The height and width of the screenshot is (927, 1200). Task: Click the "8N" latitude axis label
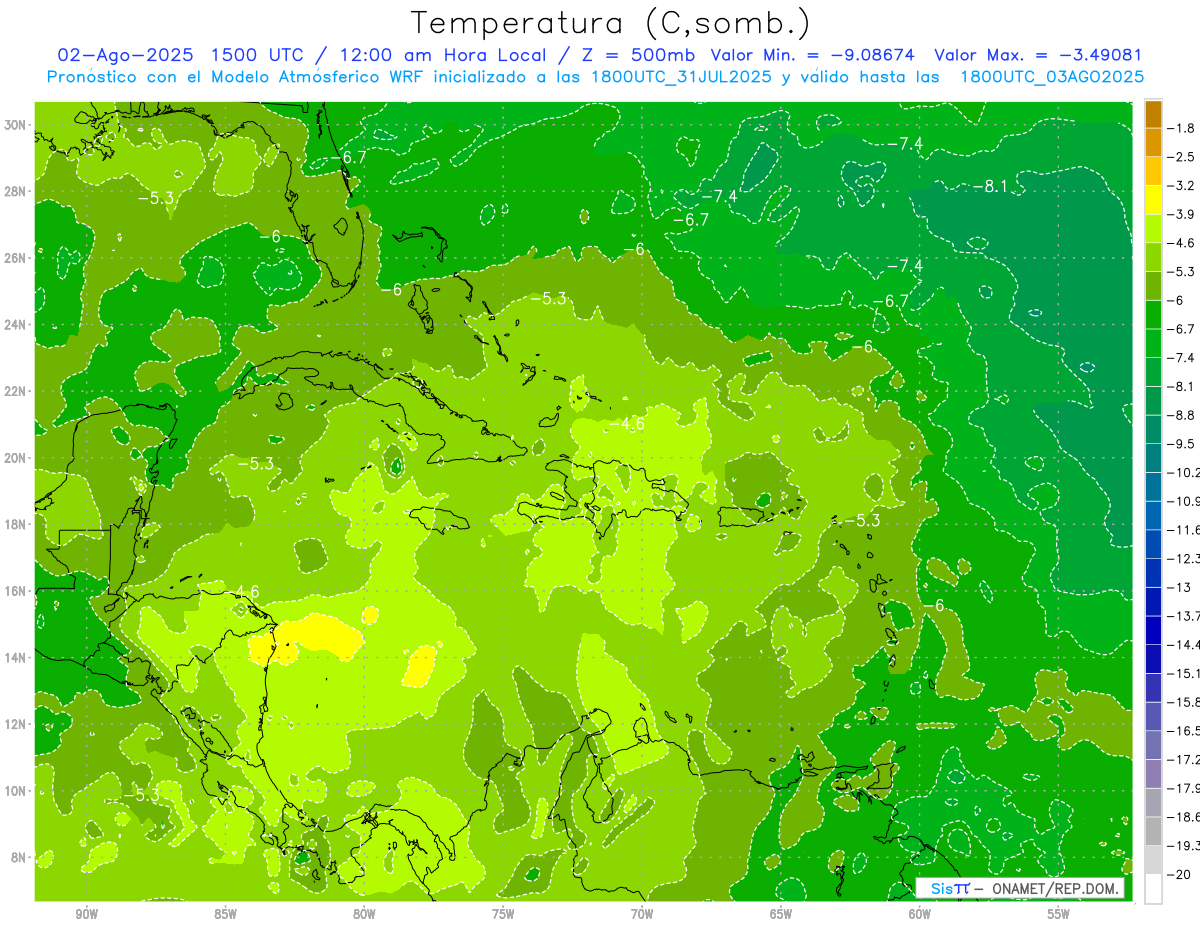pos(17,857)
